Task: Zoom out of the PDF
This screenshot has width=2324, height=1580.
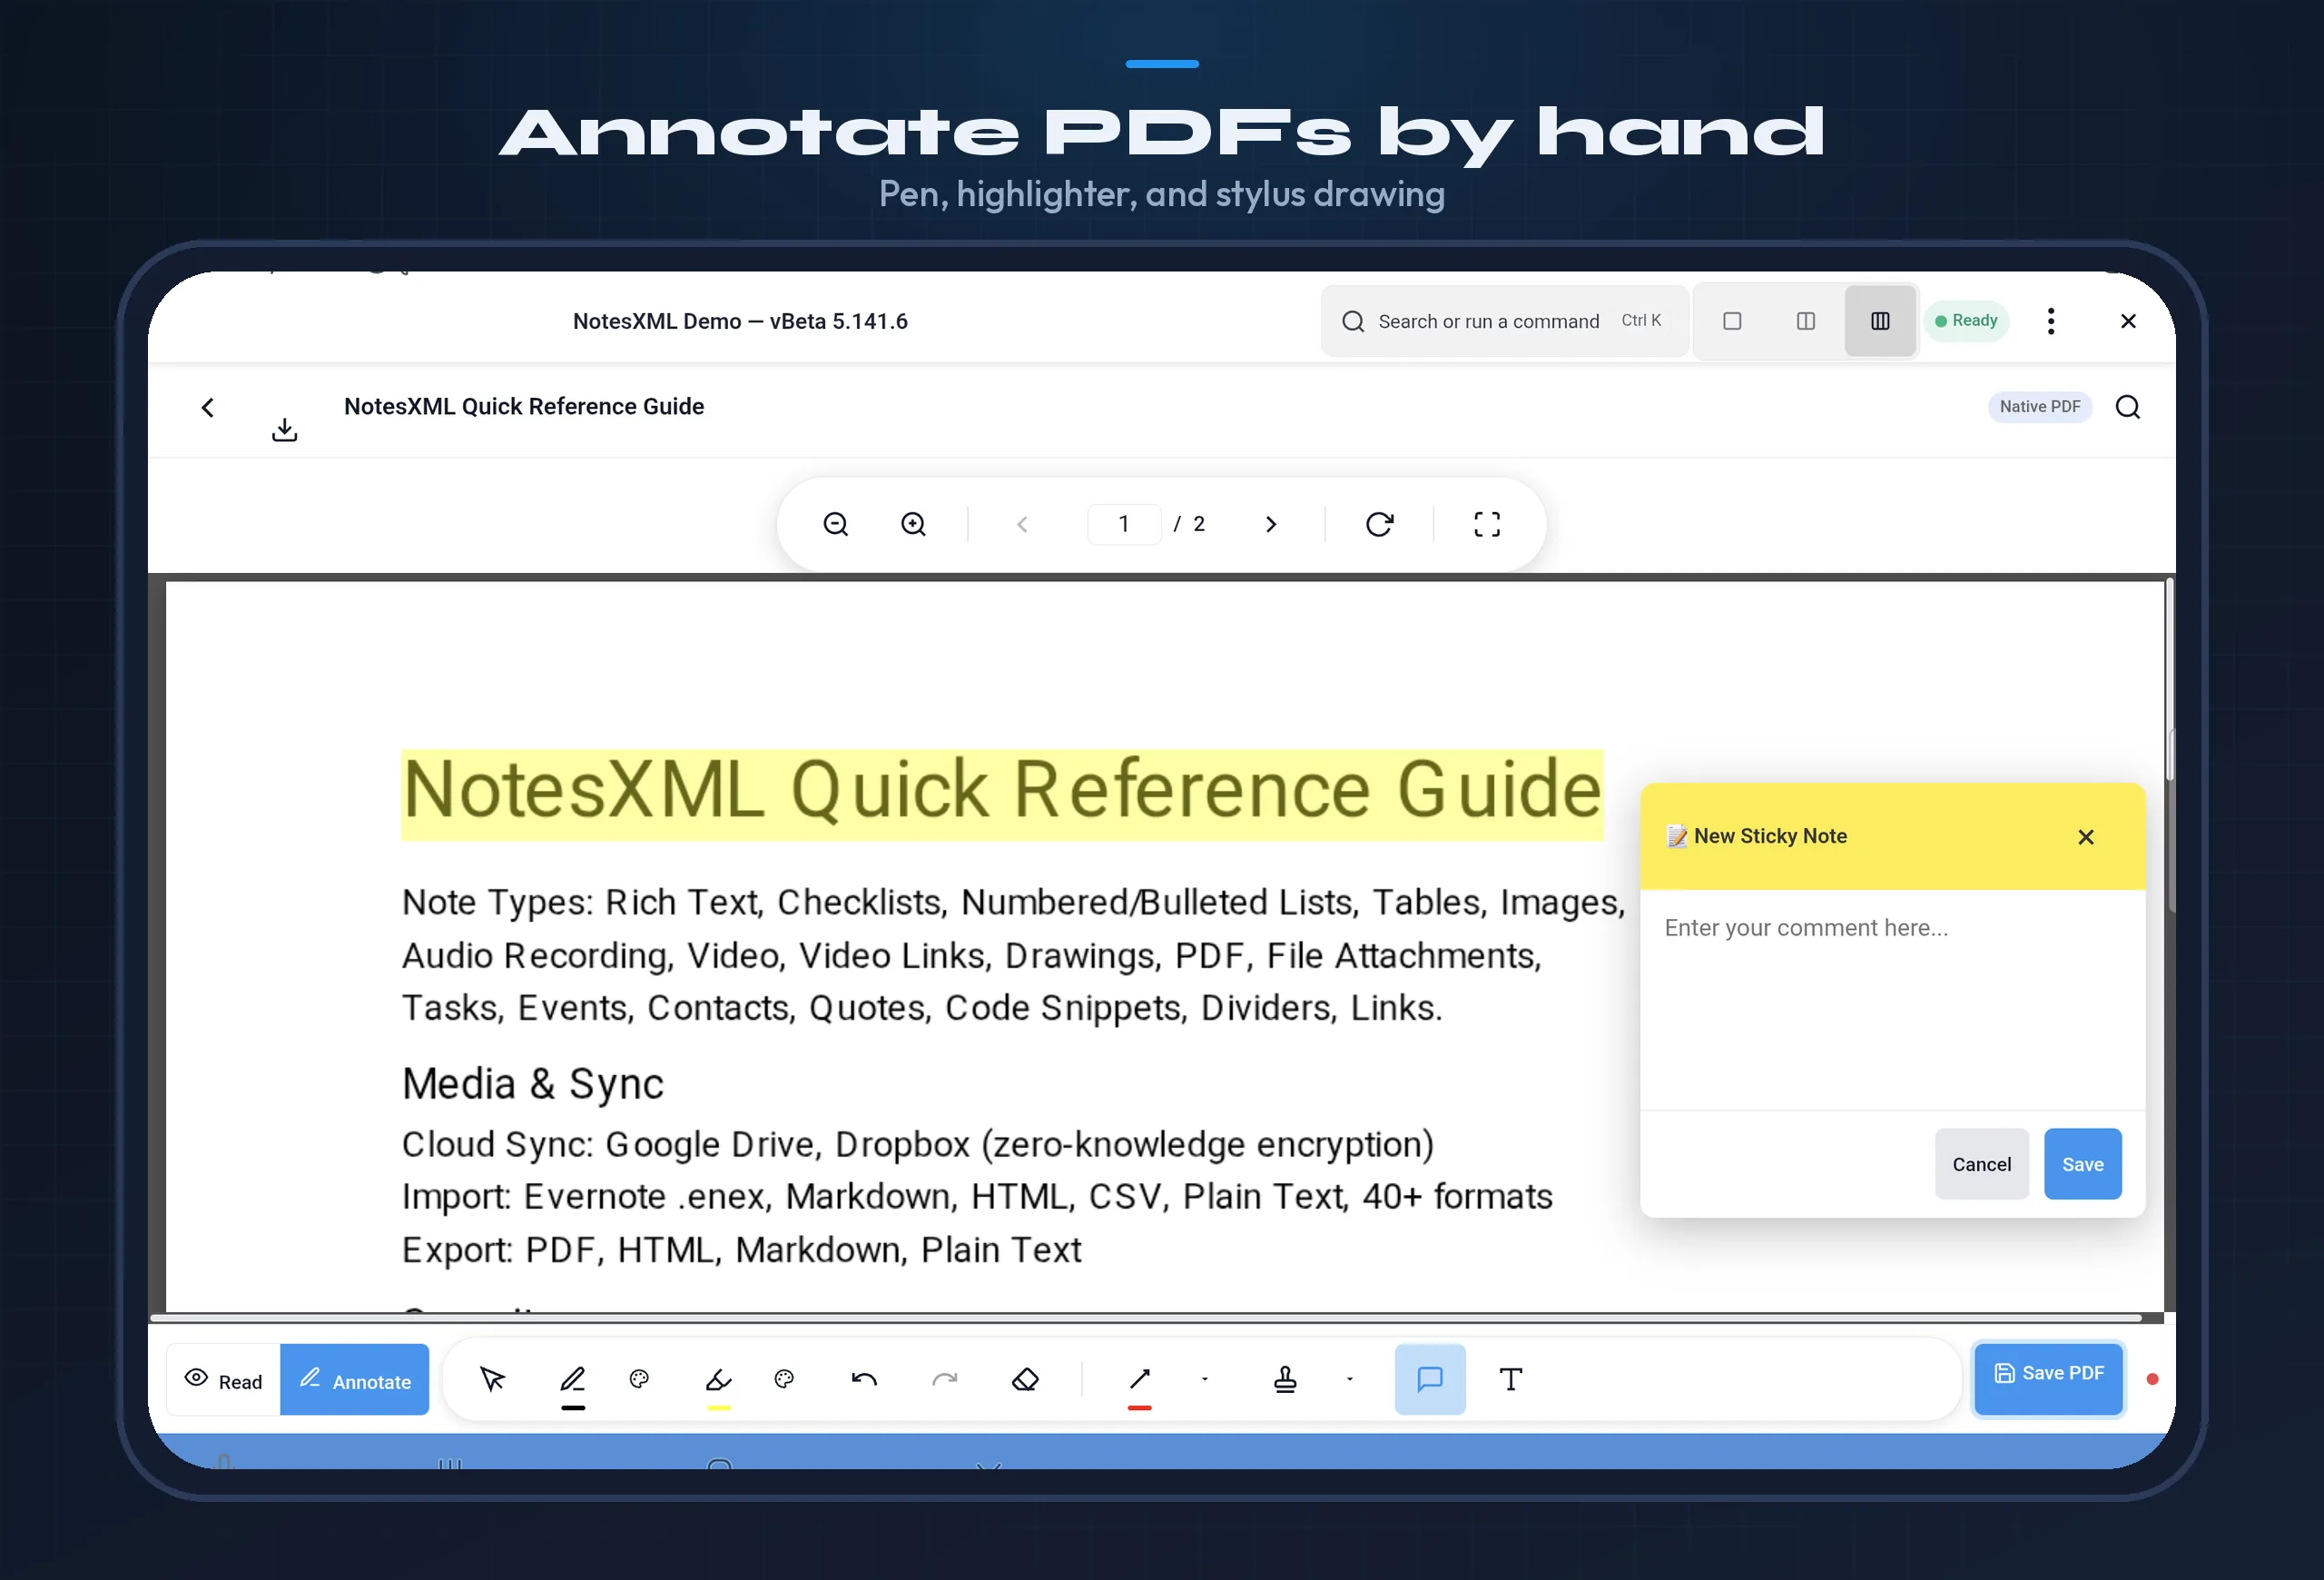Action: pyautogui.click(x=836, y=524)
